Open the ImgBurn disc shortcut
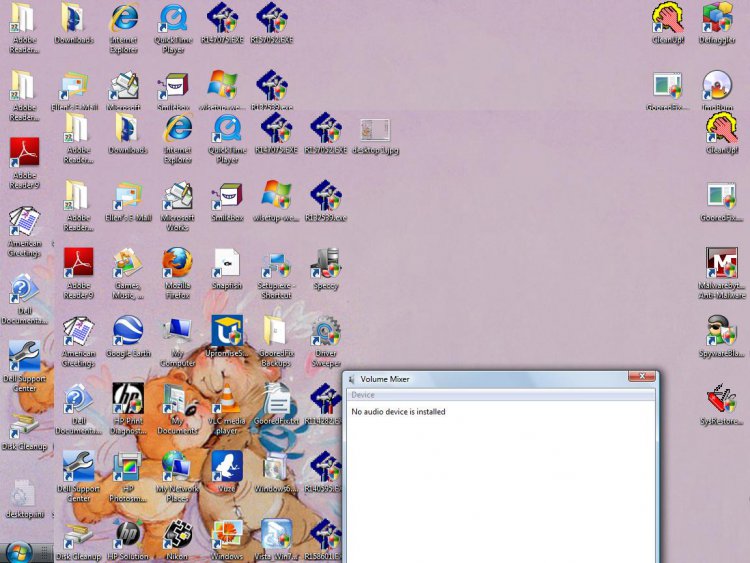 coord(717,91)
